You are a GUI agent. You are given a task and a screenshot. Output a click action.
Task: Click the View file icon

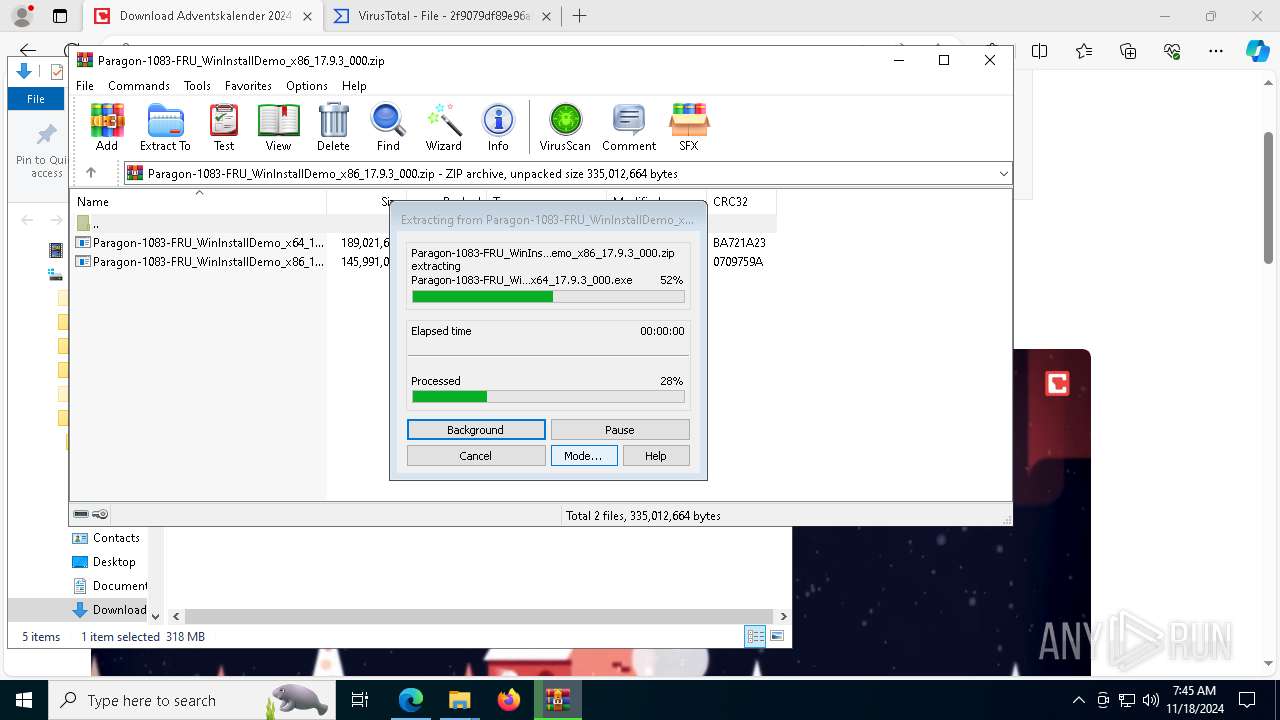coord(278,127)
